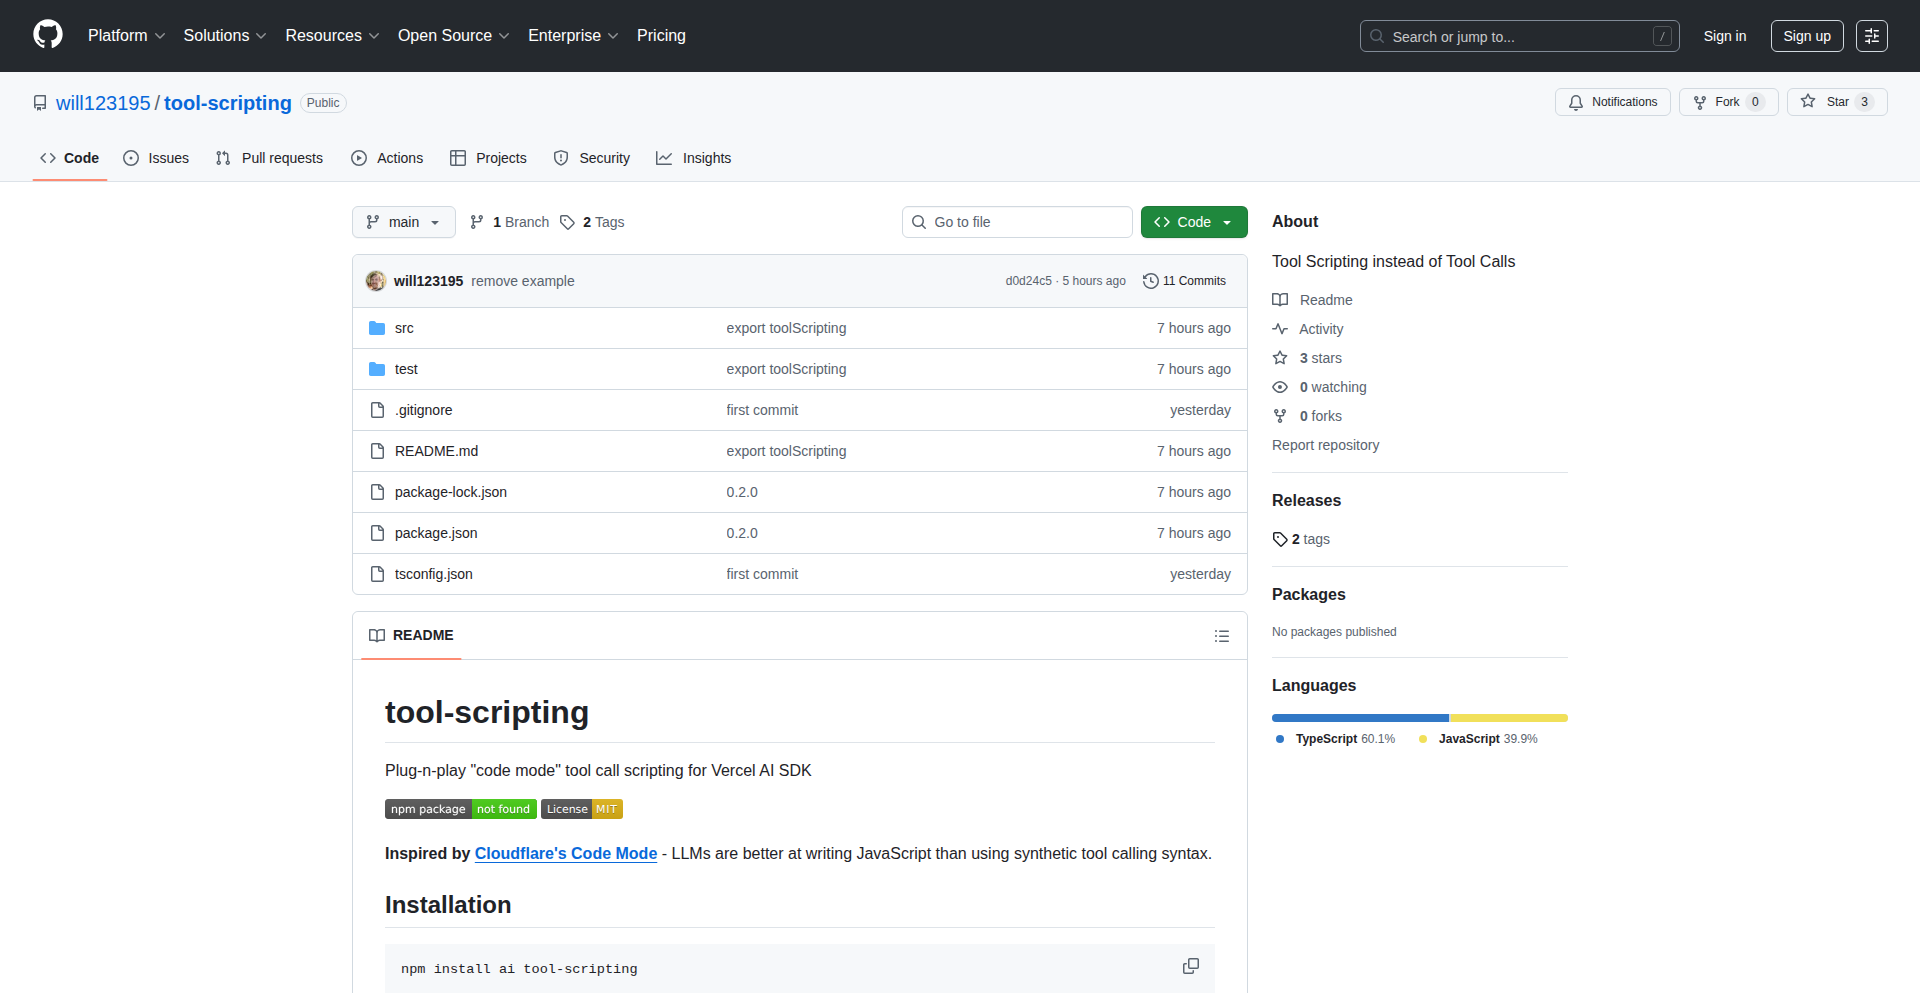Open the main branch selector
The width and height of the screenshot is (1920, 993).
(404, 222)
